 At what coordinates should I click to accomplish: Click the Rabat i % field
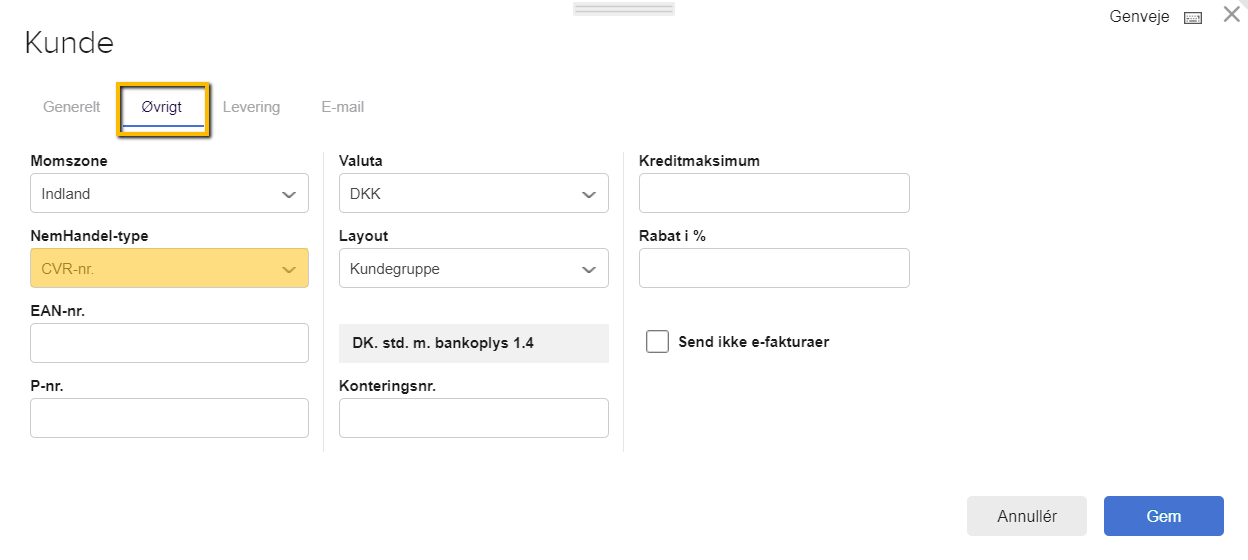(x=774, y=268)
